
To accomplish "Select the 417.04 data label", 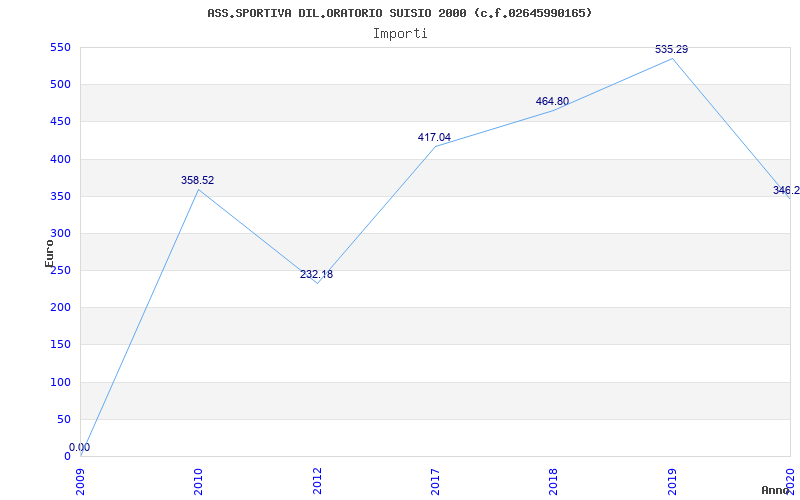I will (x=434, y=137).
